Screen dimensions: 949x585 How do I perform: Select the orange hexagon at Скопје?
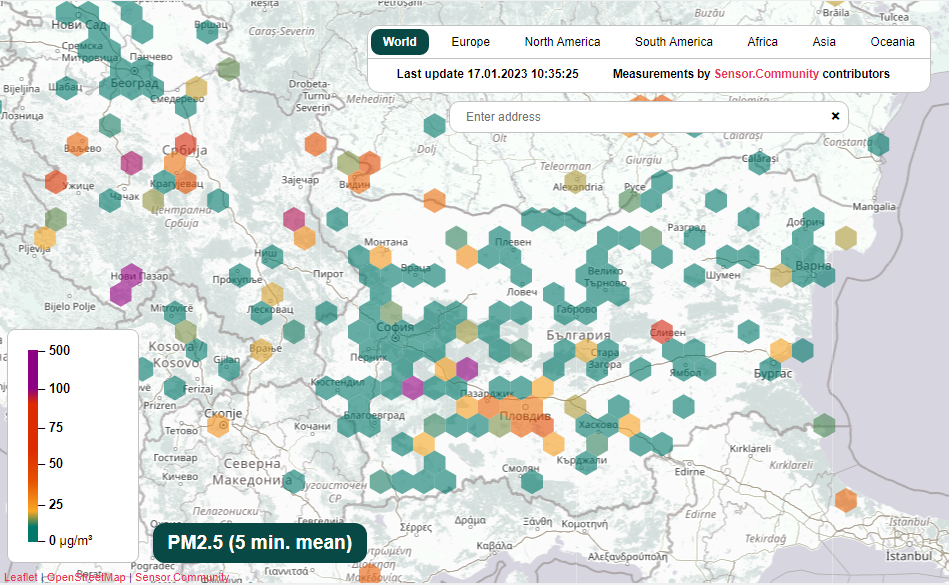[x=217, y=425]
